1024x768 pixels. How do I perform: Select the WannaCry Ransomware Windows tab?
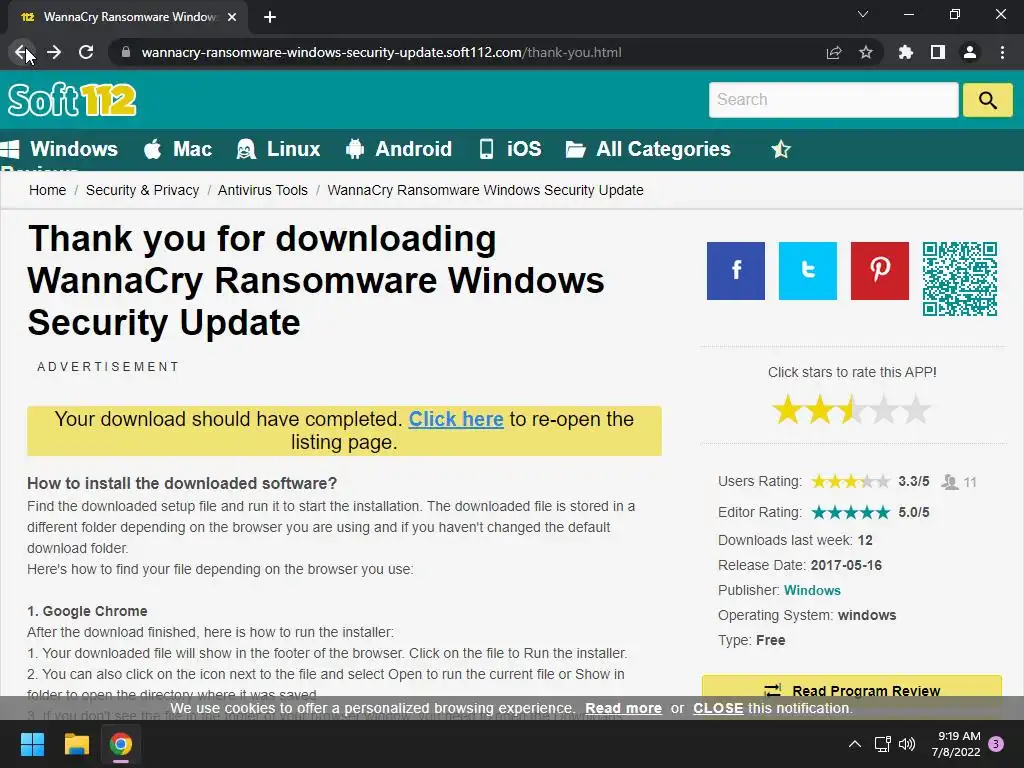(x=128, y=17)
